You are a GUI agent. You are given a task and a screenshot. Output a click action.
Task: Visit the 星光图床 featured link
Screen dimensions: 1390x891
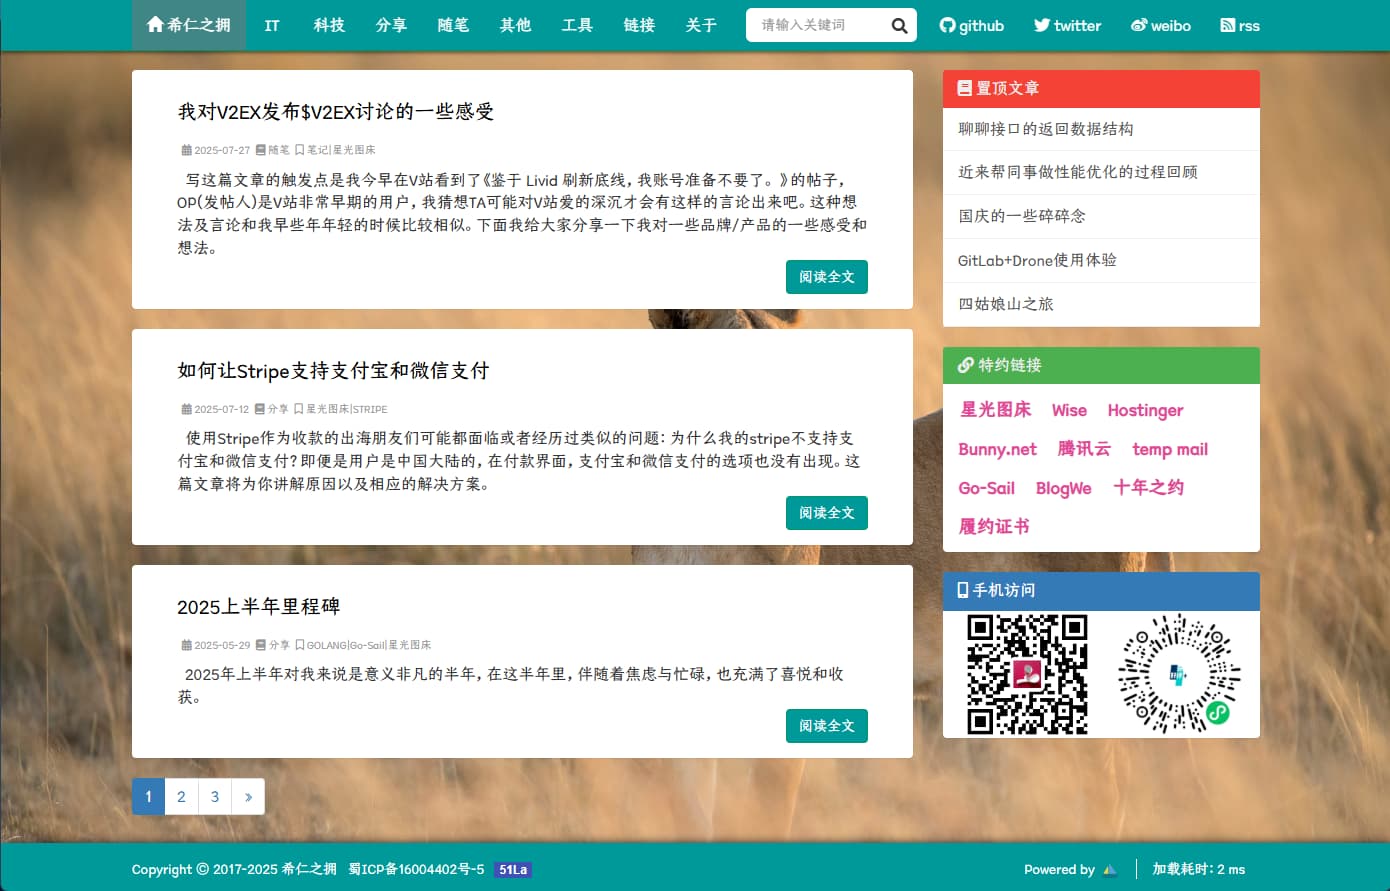pyautogui.click(x=995, y=410)
